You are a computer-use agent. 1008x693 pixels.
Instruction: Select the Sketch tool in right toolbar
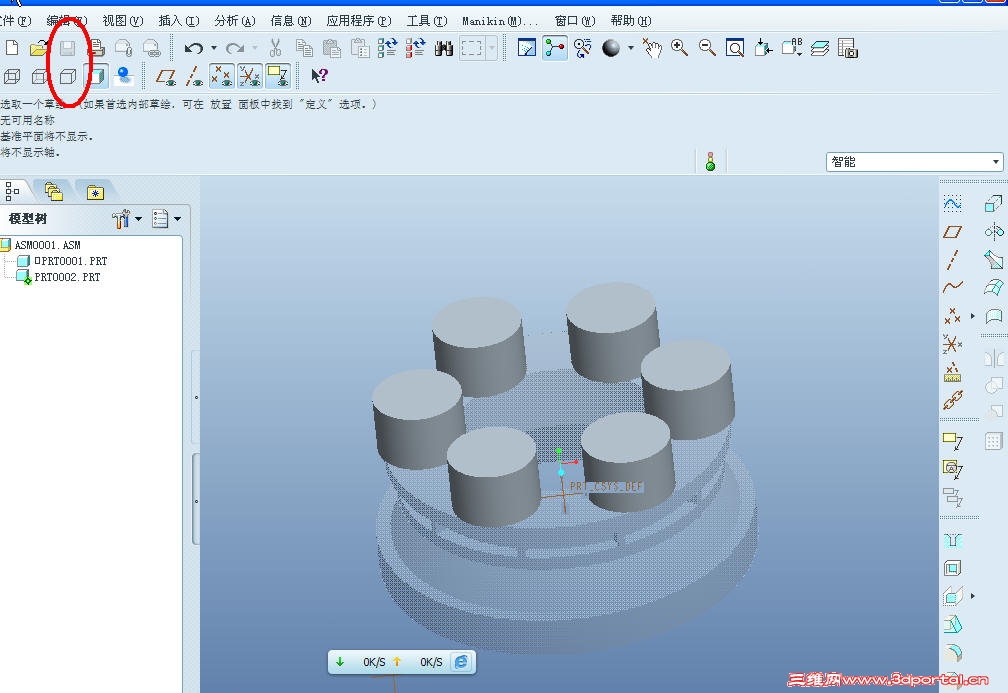952,204
